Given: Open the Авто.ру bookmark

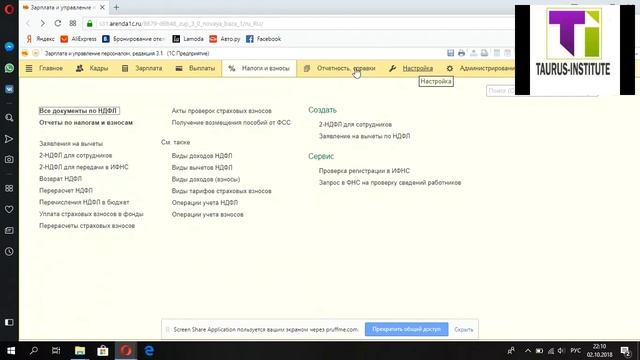Looking at the screenshot, I should click(x=225, y=39).
